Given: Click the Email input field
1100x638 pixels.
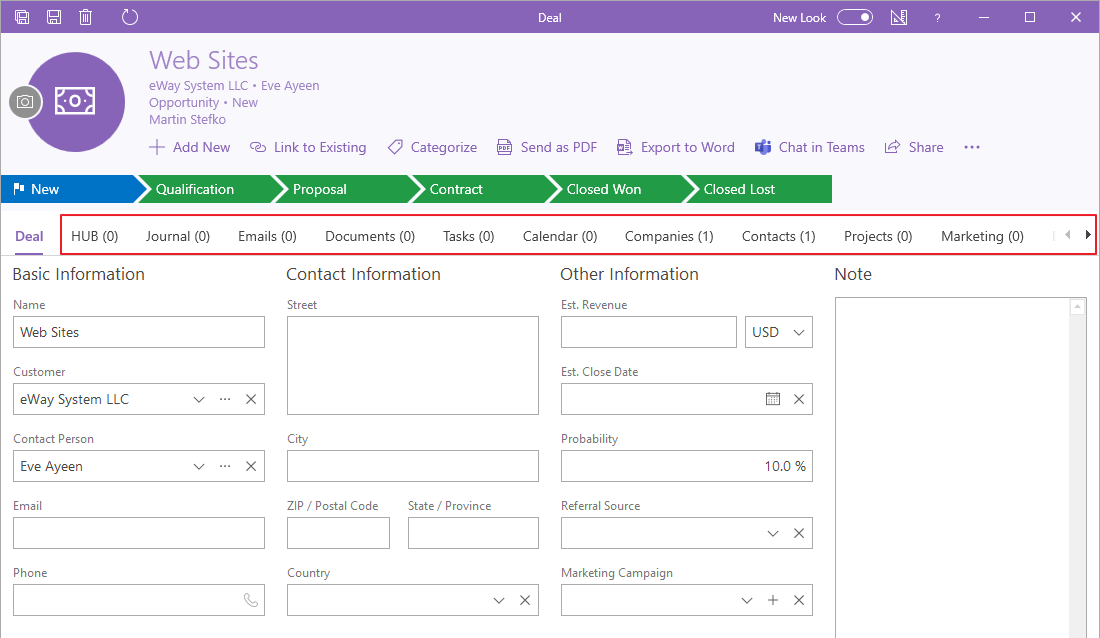Looking at the screenshot, I should [x=139, y=533].
